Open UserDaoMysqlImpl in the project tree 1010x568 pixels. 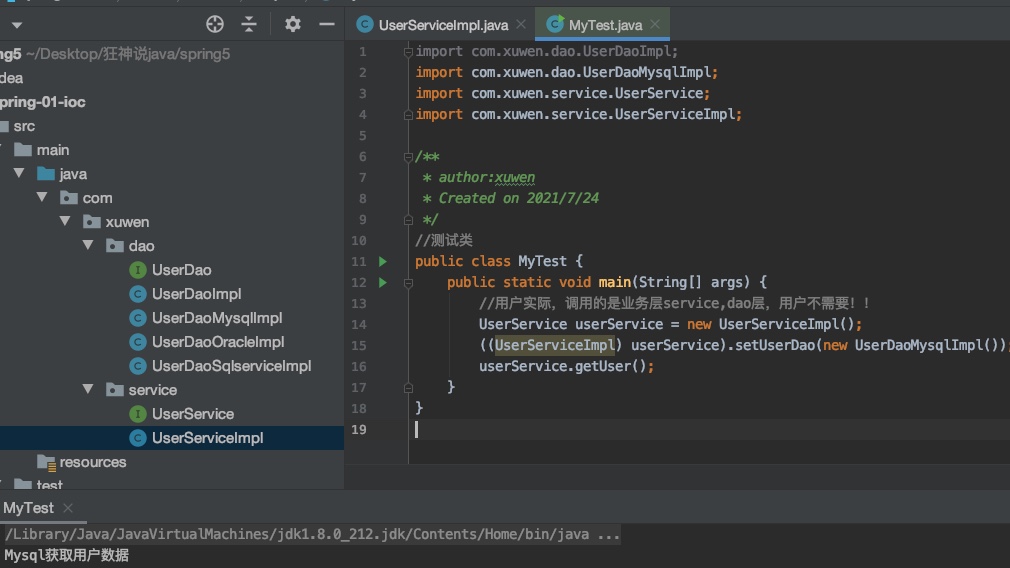(217, 318)
